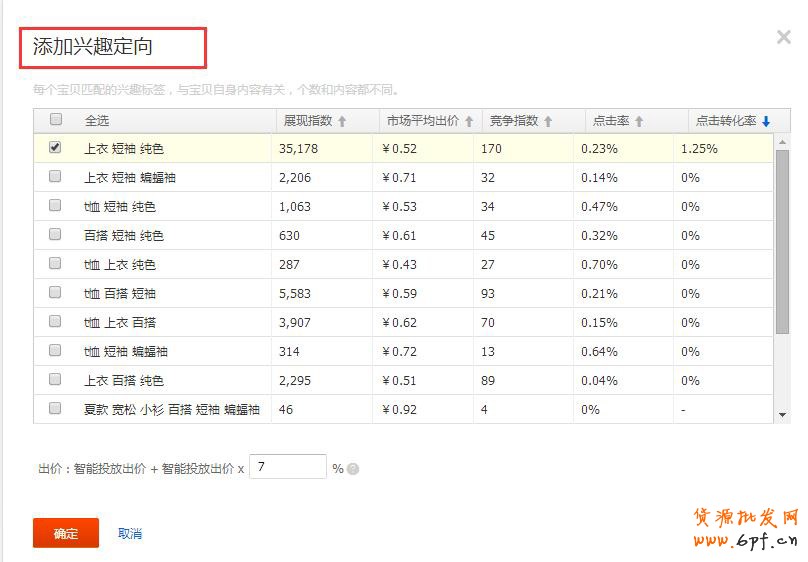The image size is (808, 562).
Task: Click the 展现指数 column header
Action: [x=307, y=121]
